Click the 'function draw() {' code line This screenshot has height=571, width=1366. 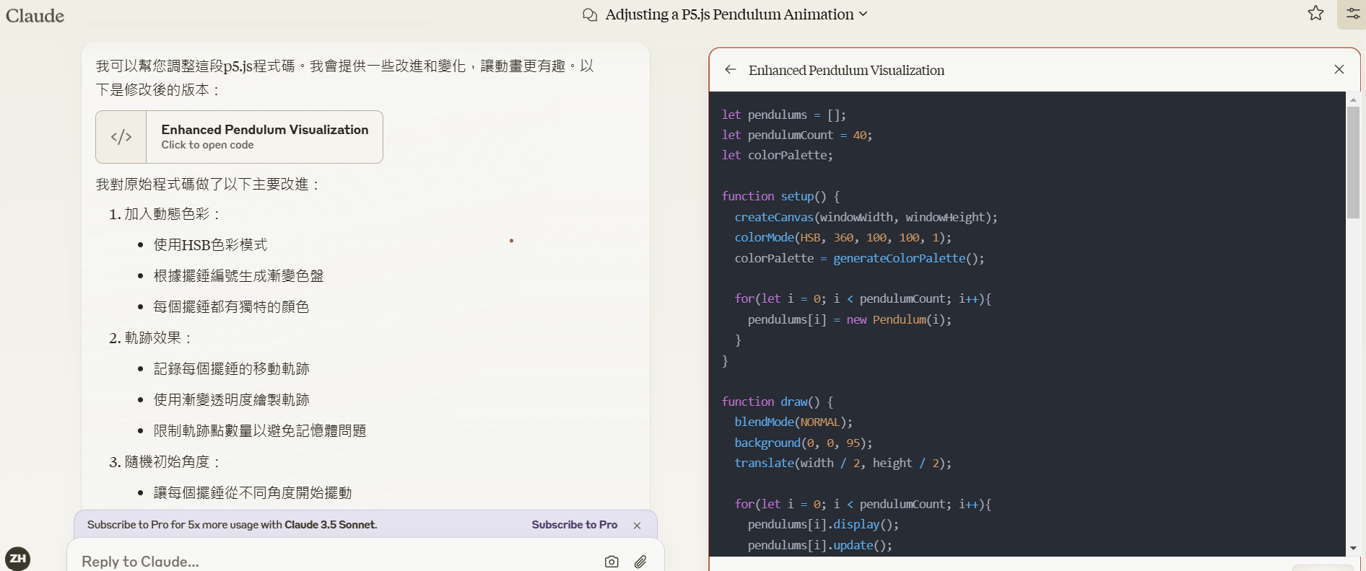pyautogui.click(x=777, y=402)
